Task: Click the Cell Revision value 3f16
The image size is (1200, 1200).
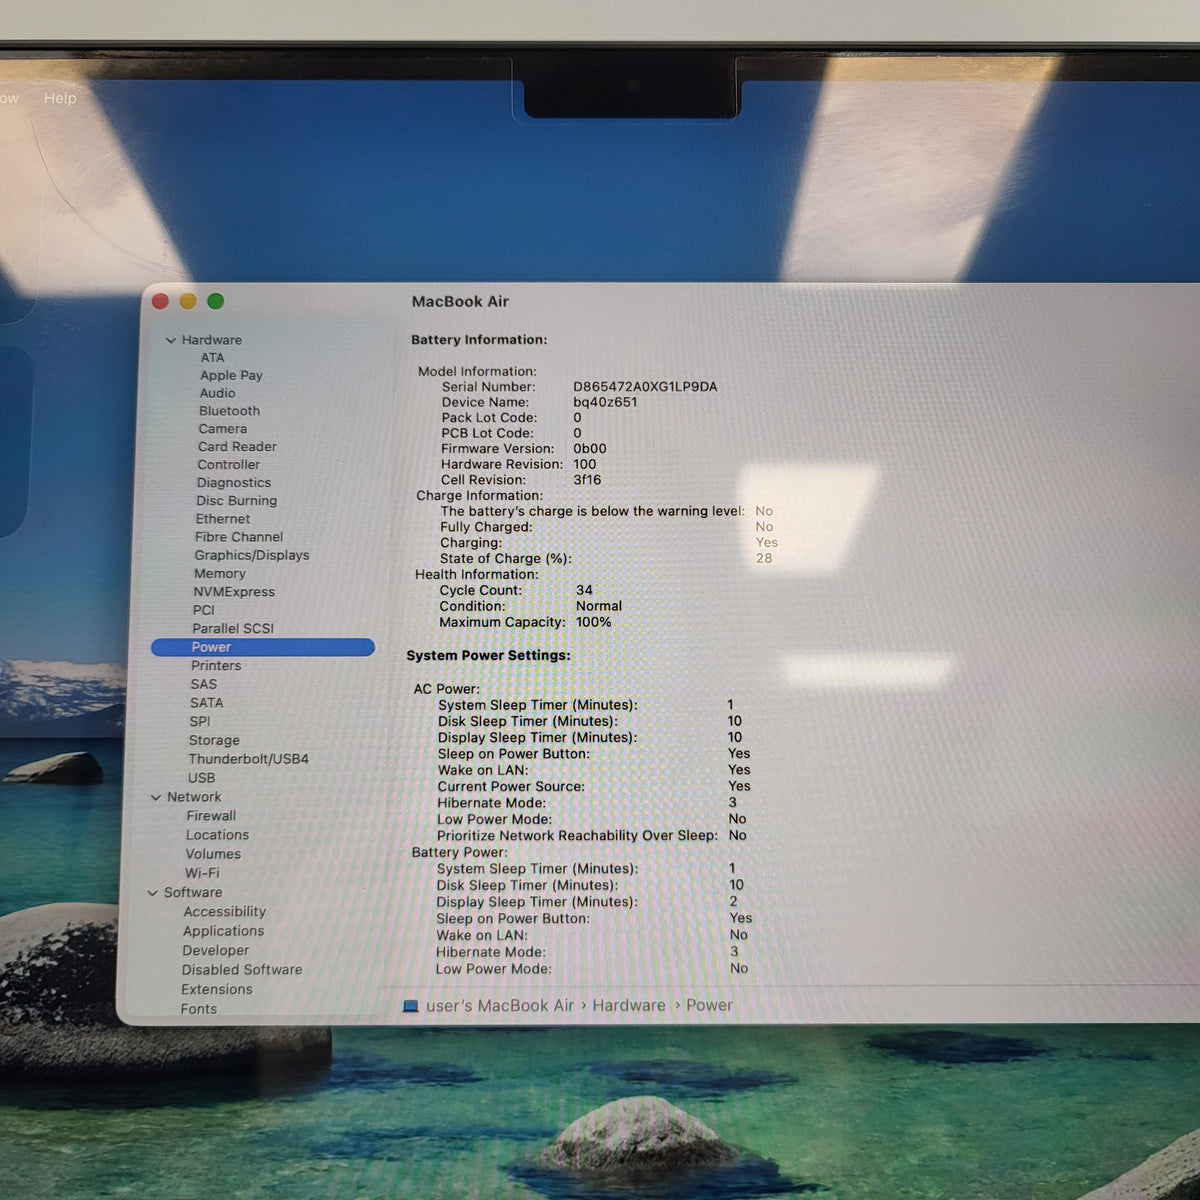Action: (x=587, y=480)
